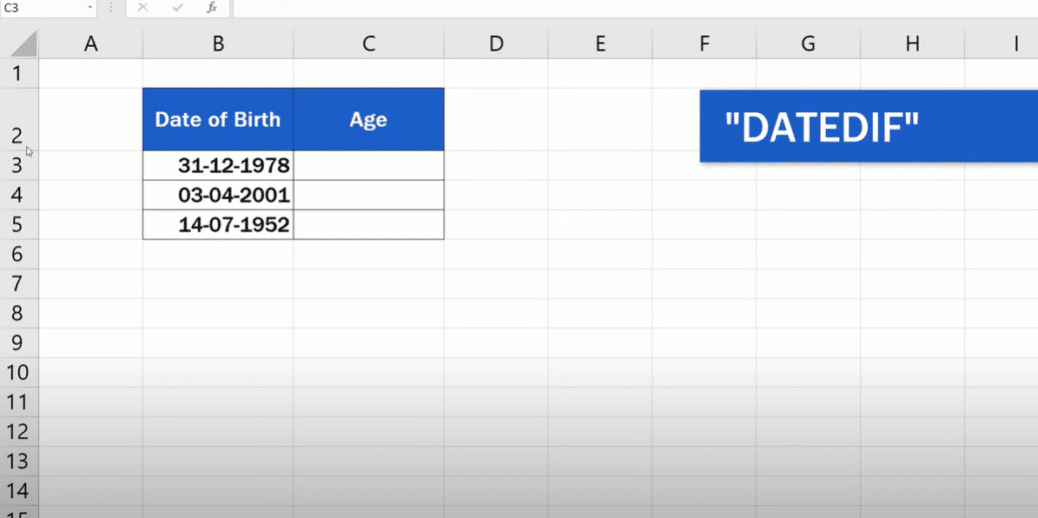The image size is (1038, 518).
Task: Select row 4 header
Action: [x=19, y=195]
